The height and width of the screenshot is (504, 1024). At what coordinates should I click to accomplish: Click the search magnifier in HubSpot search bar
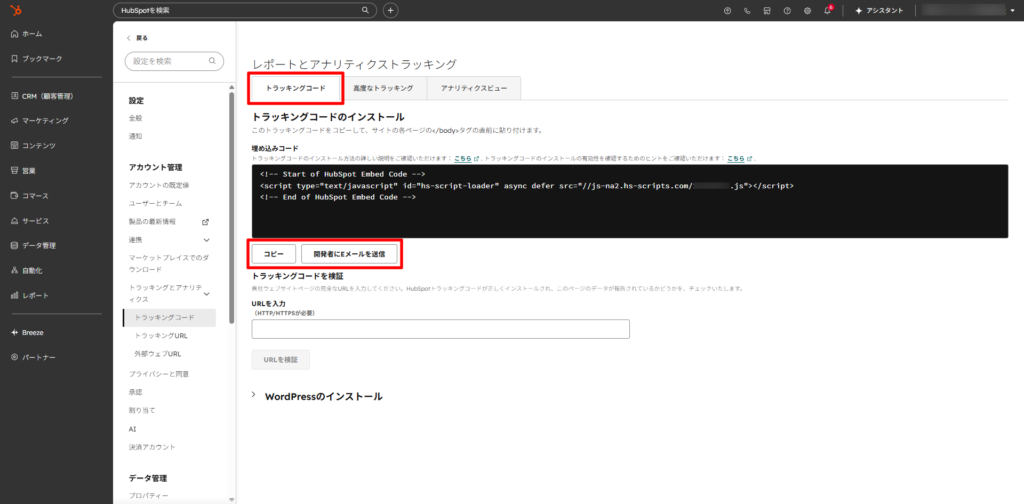tap(365, 10)
